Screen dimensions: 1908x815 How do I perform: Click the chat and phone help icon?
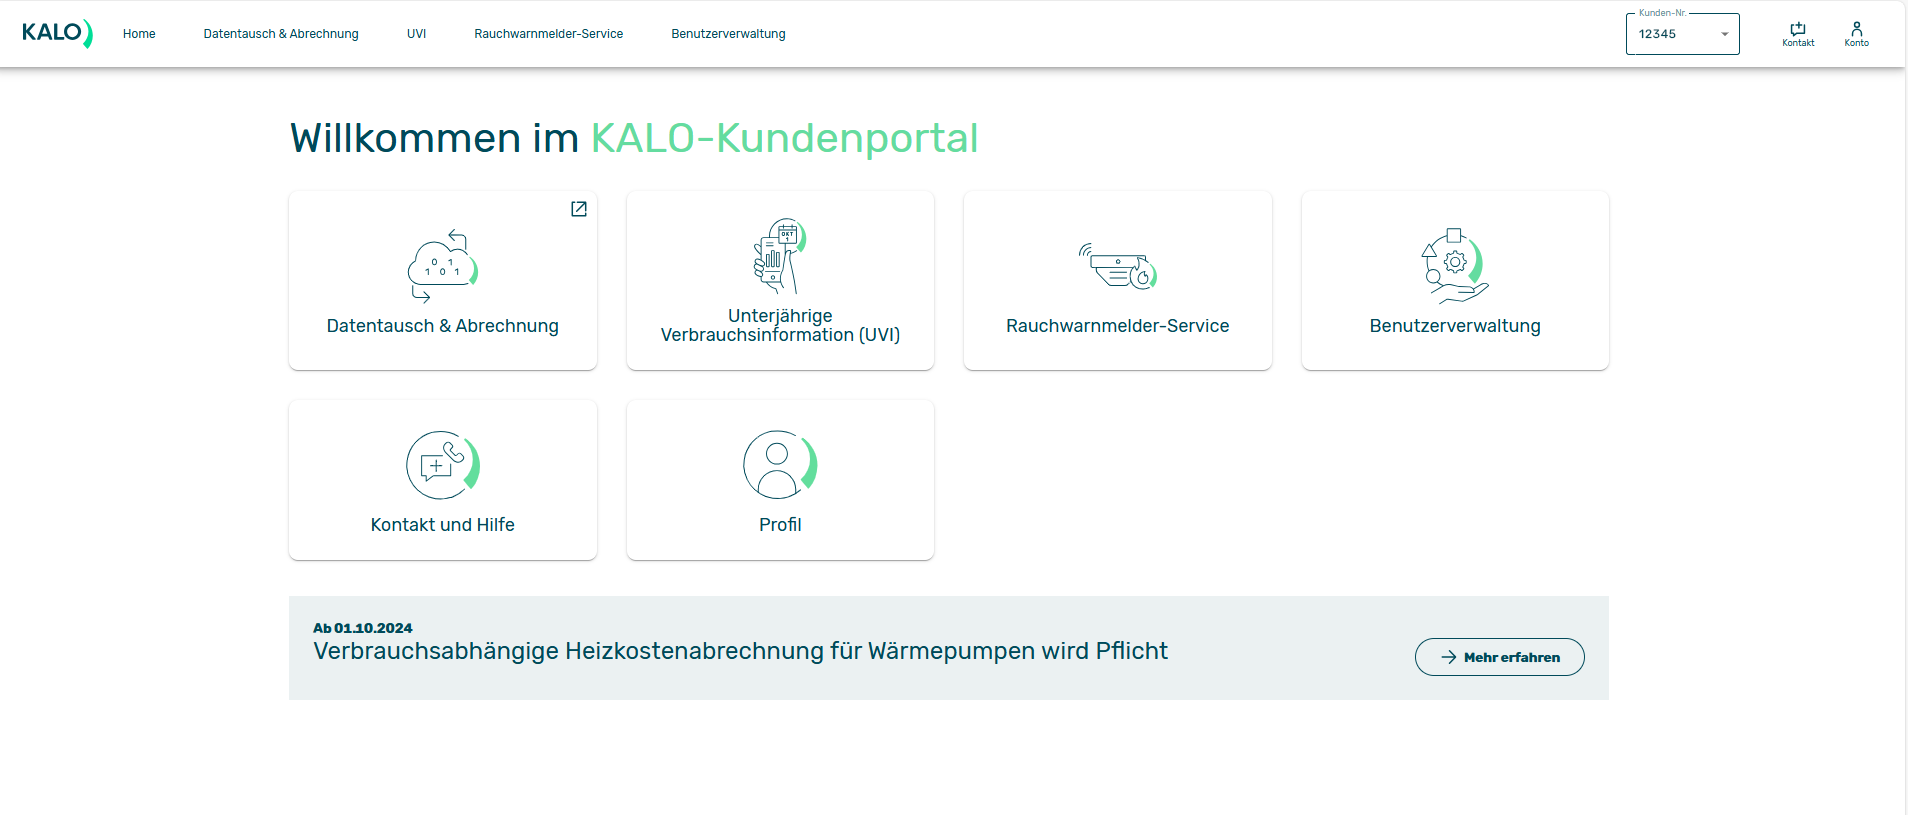443,465
